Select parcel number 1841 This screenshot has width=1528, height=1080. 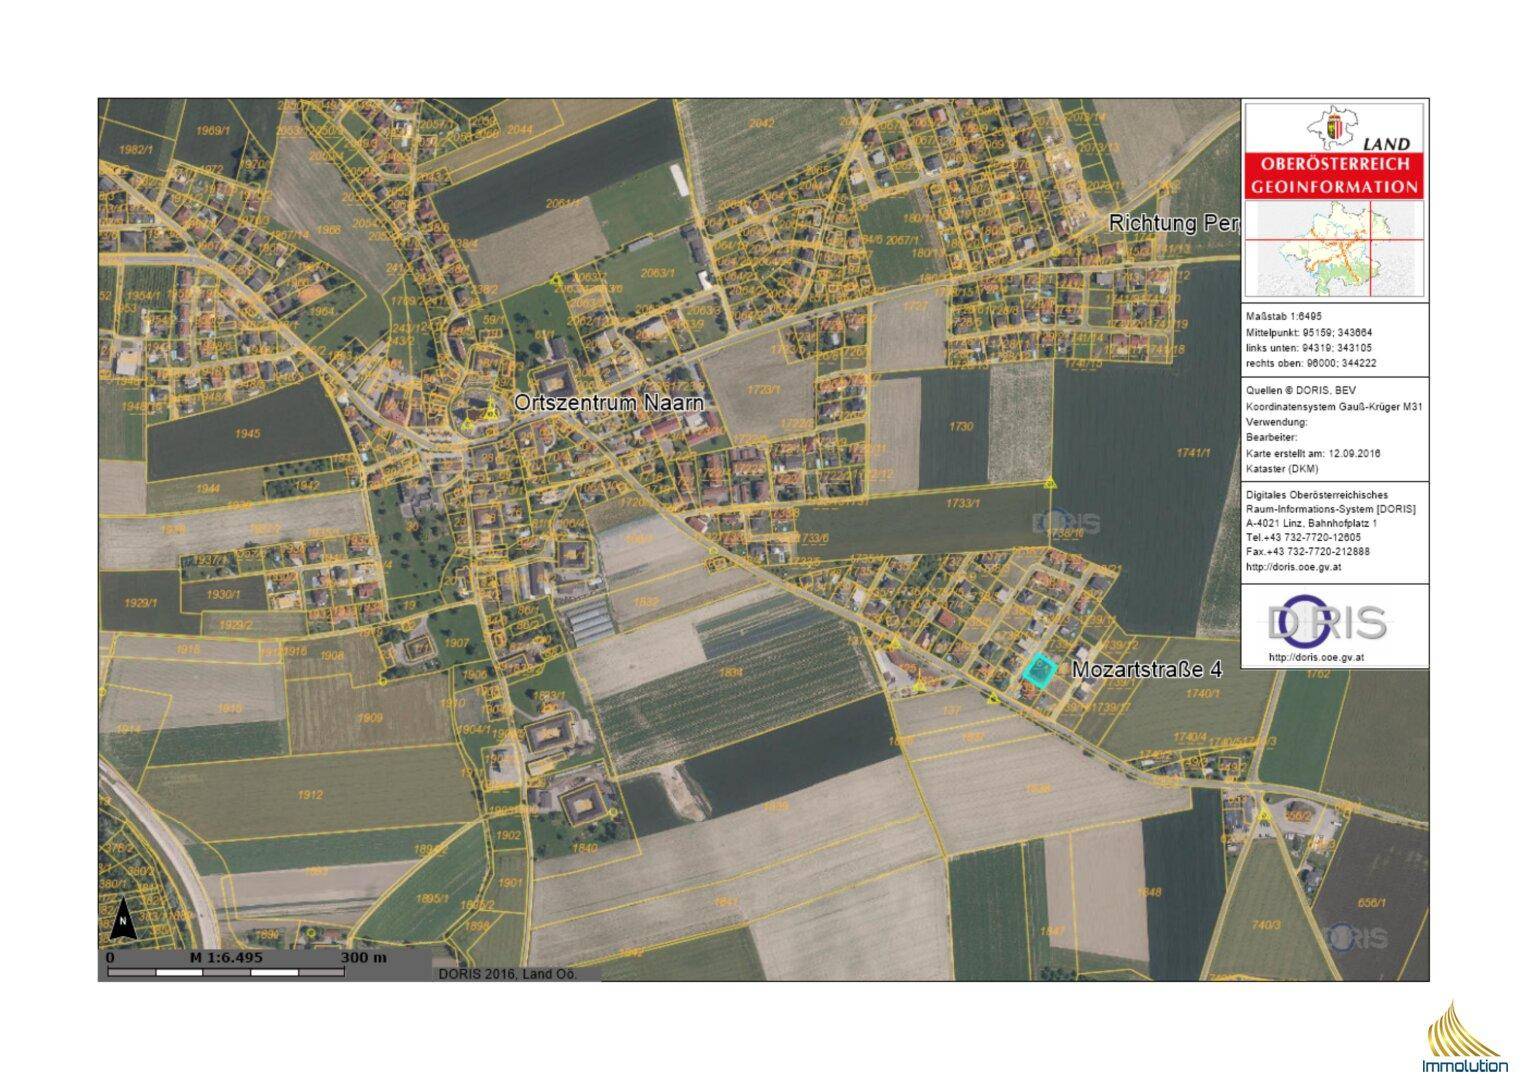(726, 901)
